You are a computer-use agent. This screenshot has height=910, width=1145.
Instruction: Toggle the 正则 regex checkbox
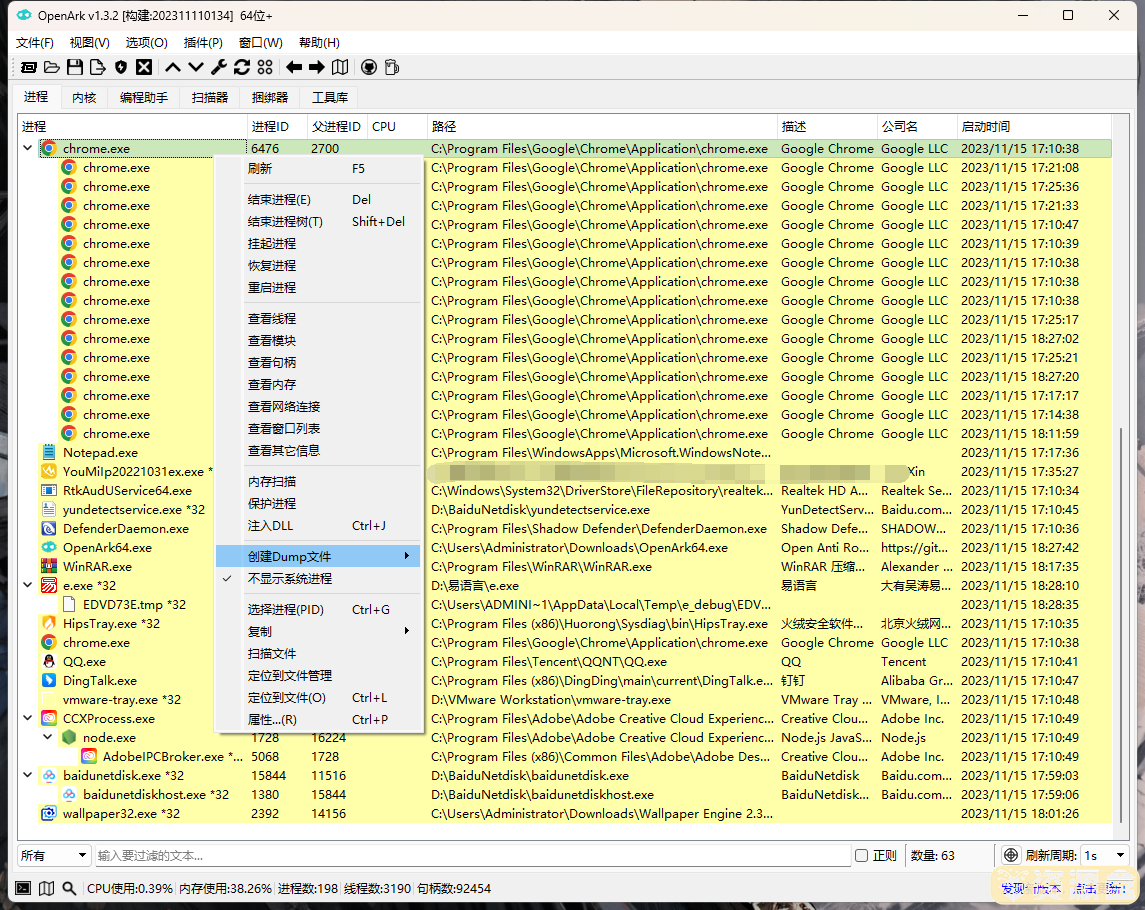click(x=862, y=855)
